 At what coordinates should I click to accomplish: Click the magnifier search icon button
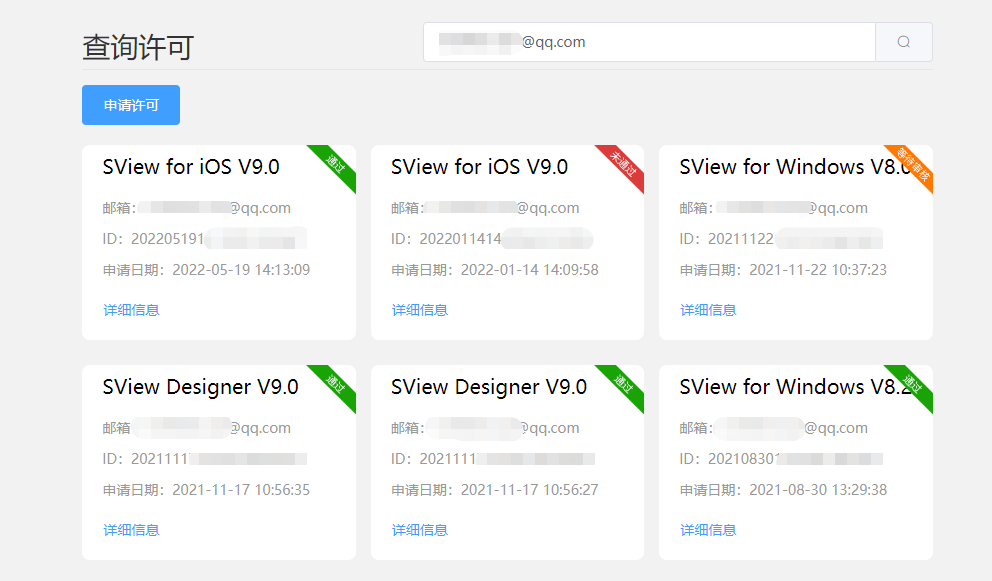pyautogui.click(x=903, y=42)
